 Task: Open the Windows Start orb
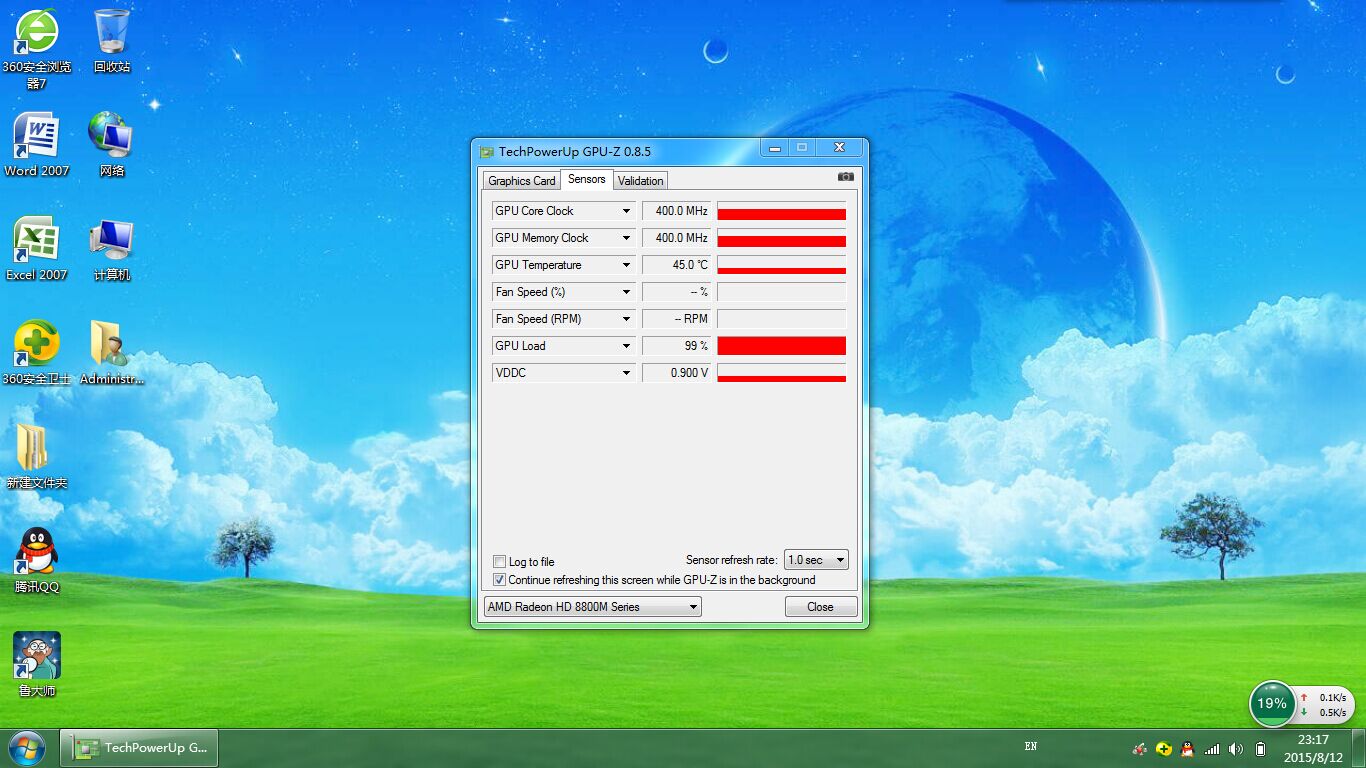(x=27, y=747)
